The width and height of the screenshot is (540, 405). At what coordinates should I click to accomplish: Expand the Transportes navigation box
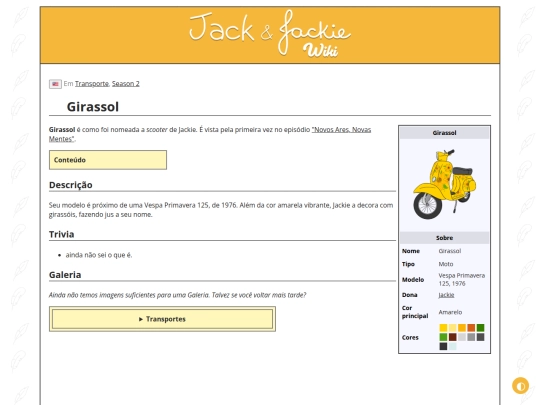tap(162, 319)
